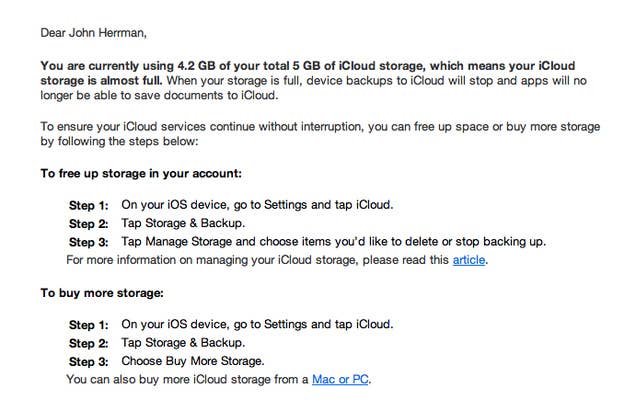
Task: Click 'Step 1' label under buy more storage
Action: (88, 325)
